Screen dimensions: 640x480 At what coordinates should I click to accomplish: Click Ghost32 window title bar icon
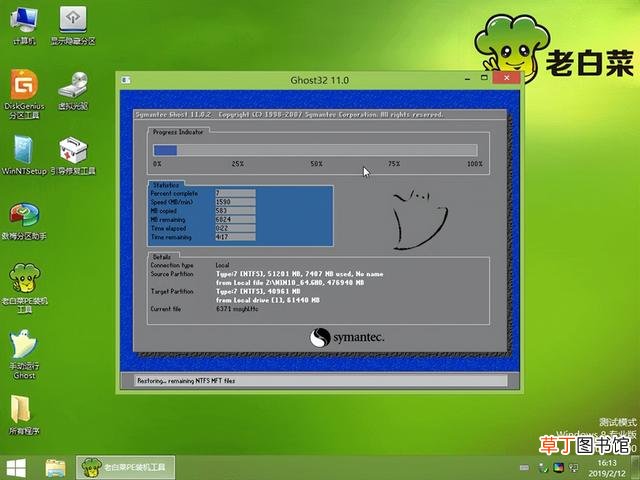(x=126, y=80)
